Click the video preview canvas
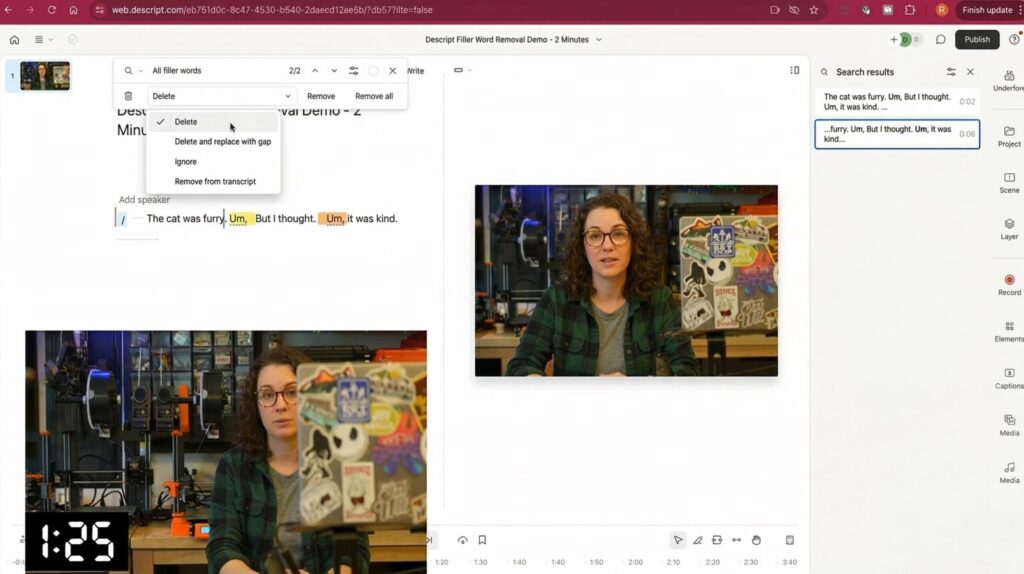1024x574 pixels. pyautogui.click(x=626, y=281)
